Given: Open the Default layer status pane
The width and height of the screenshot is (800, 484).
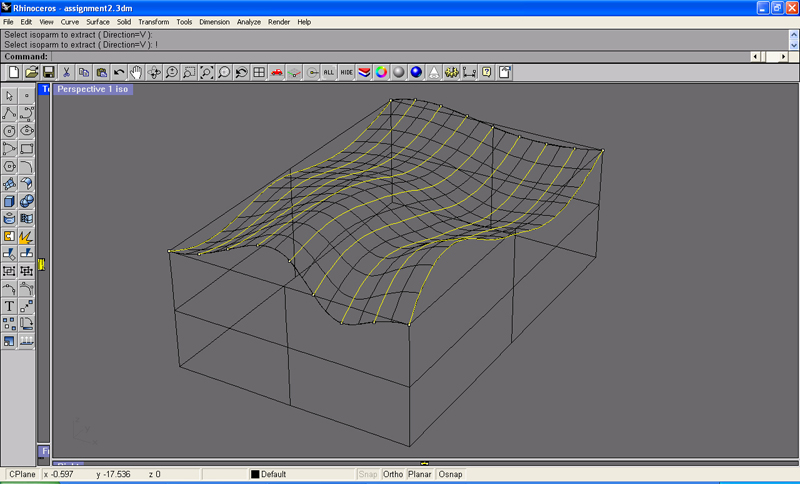Looking at the screenshot, I should tap(301, 474).
